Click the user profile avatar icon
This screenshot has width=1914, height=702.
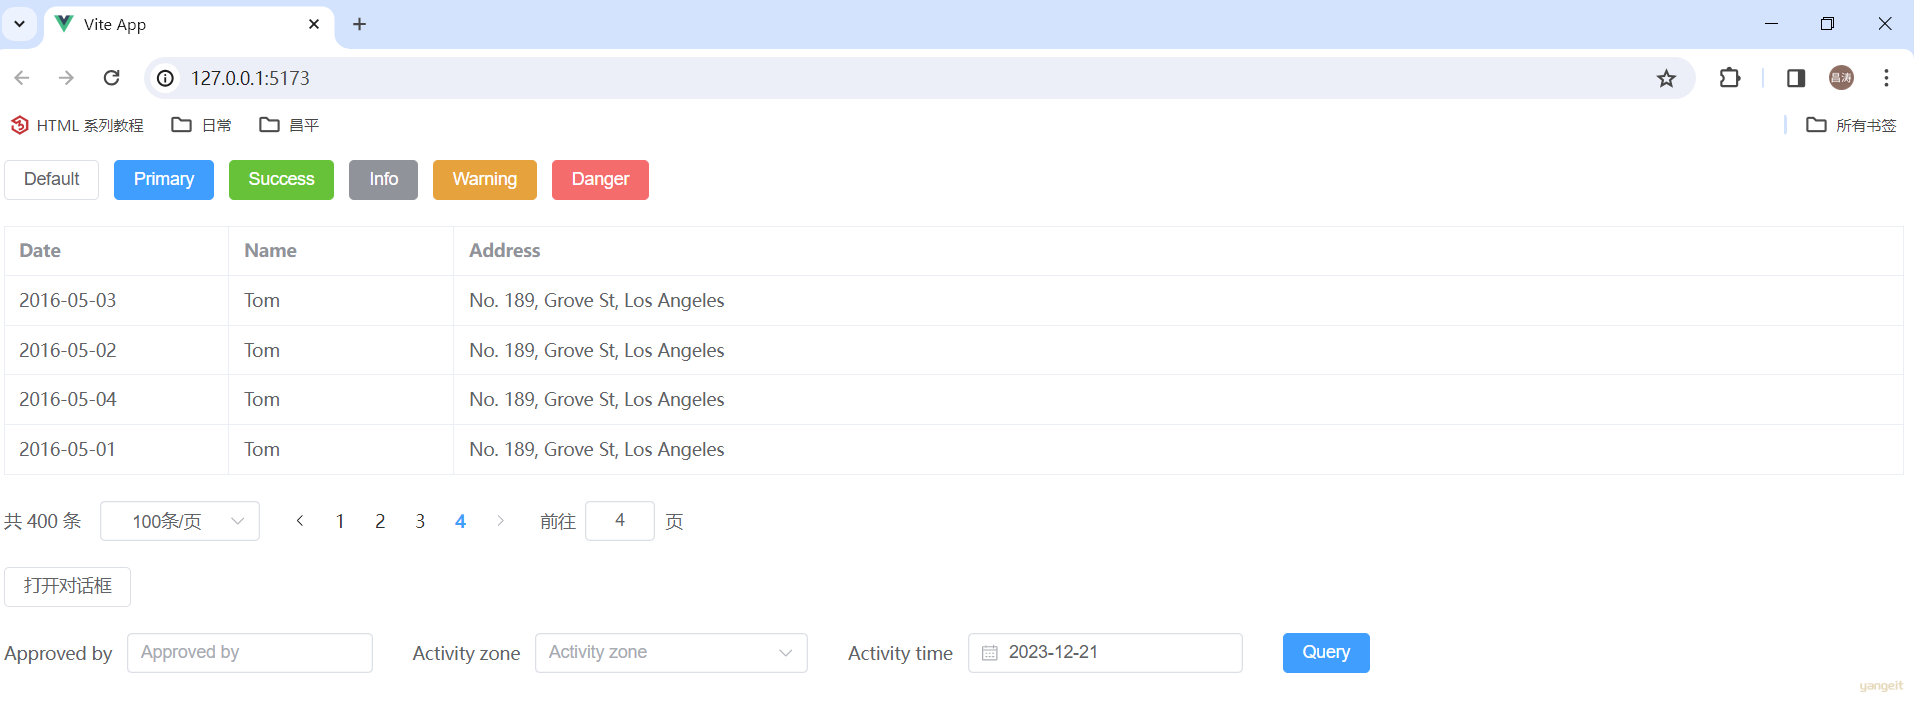(x=1841, y=78)
